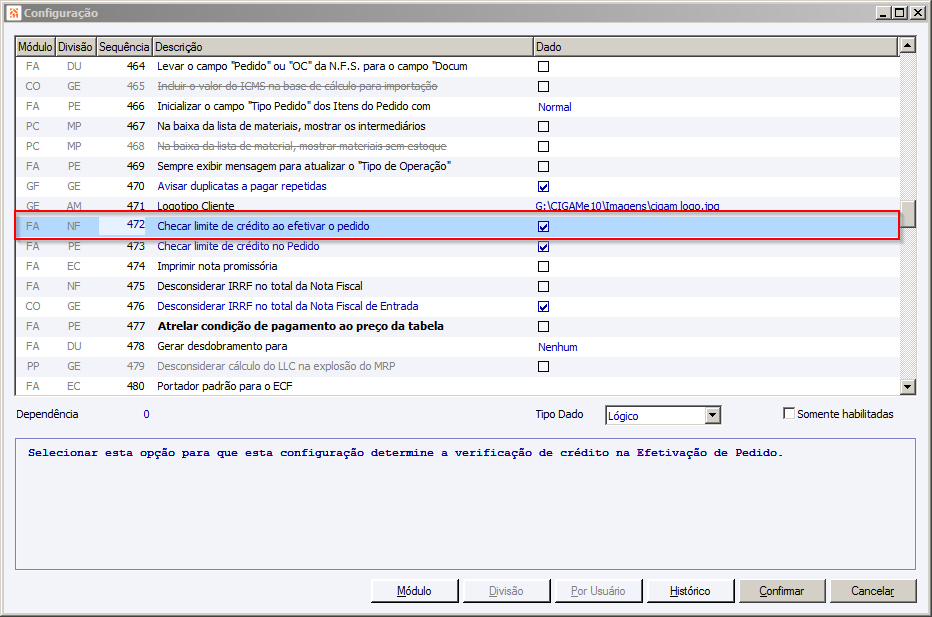Click the Configuração window title icon
The height and width of the screenshot is (617, 932).
pos(14,12)
